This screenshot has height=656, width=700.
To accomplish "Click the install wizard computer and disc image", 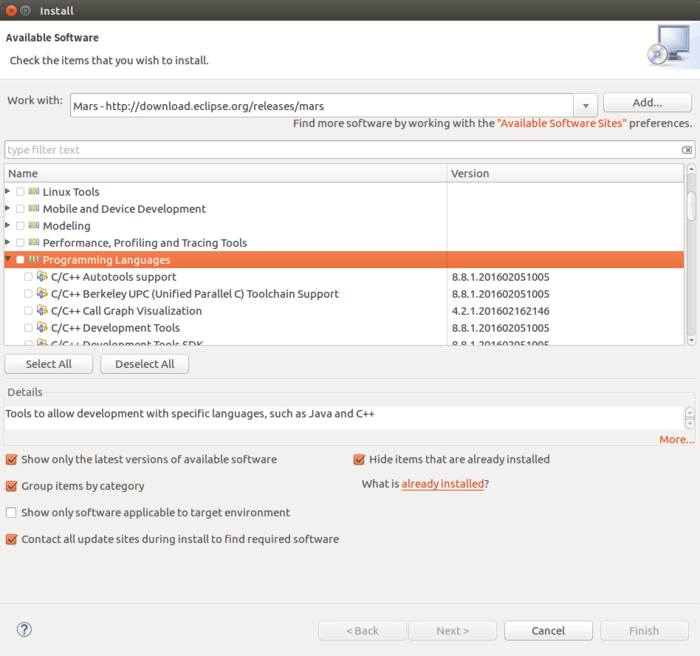I will 668,46.
